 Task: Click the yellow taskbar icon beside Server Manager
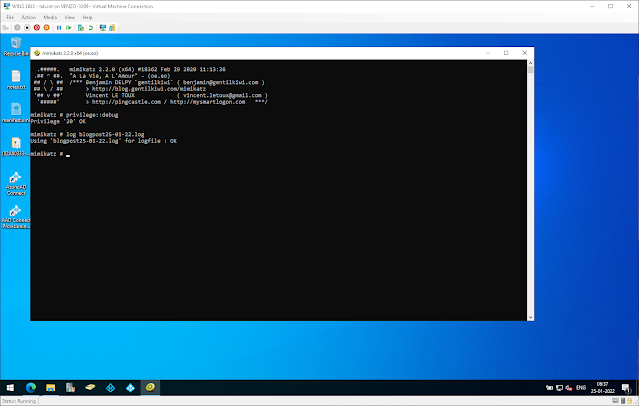point(90,388)
